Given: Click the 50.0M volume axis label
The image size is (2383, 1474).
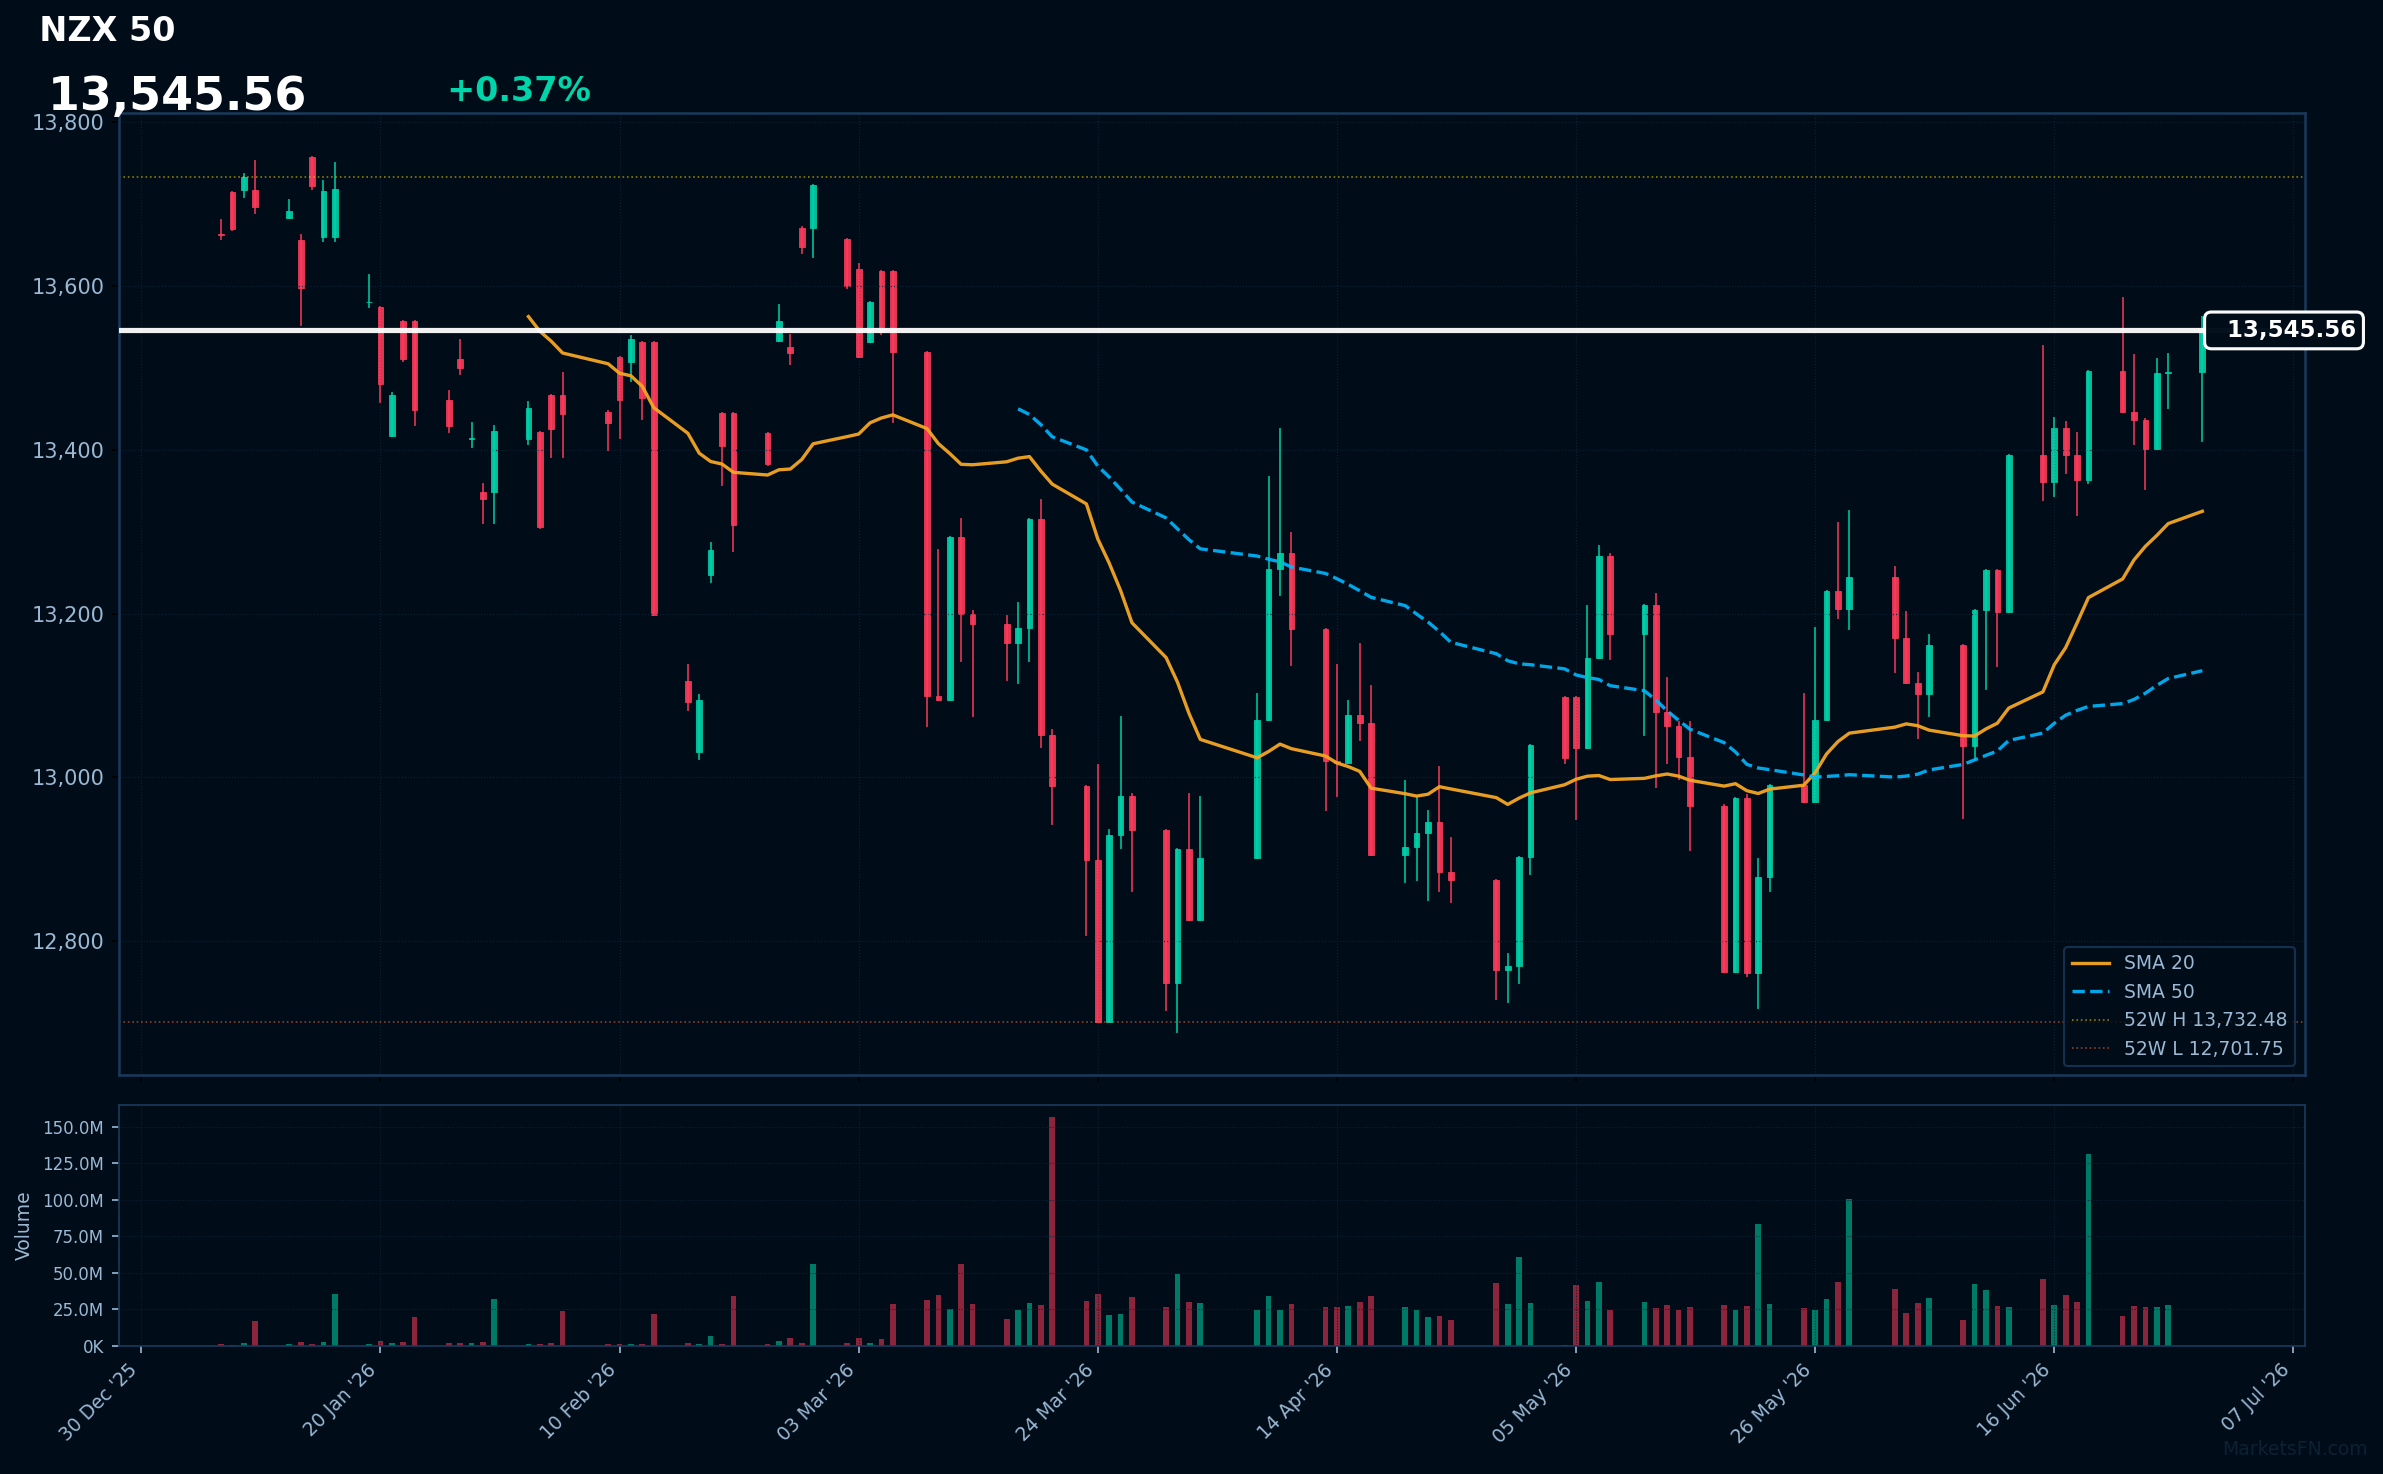Looking at the screenshot, I should click(78, 1274).
